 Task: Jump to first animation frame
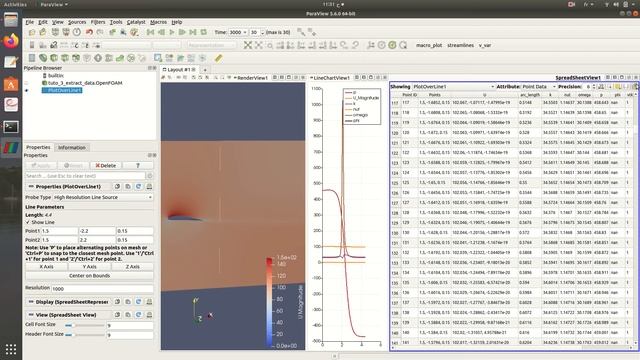pos(151,32)
